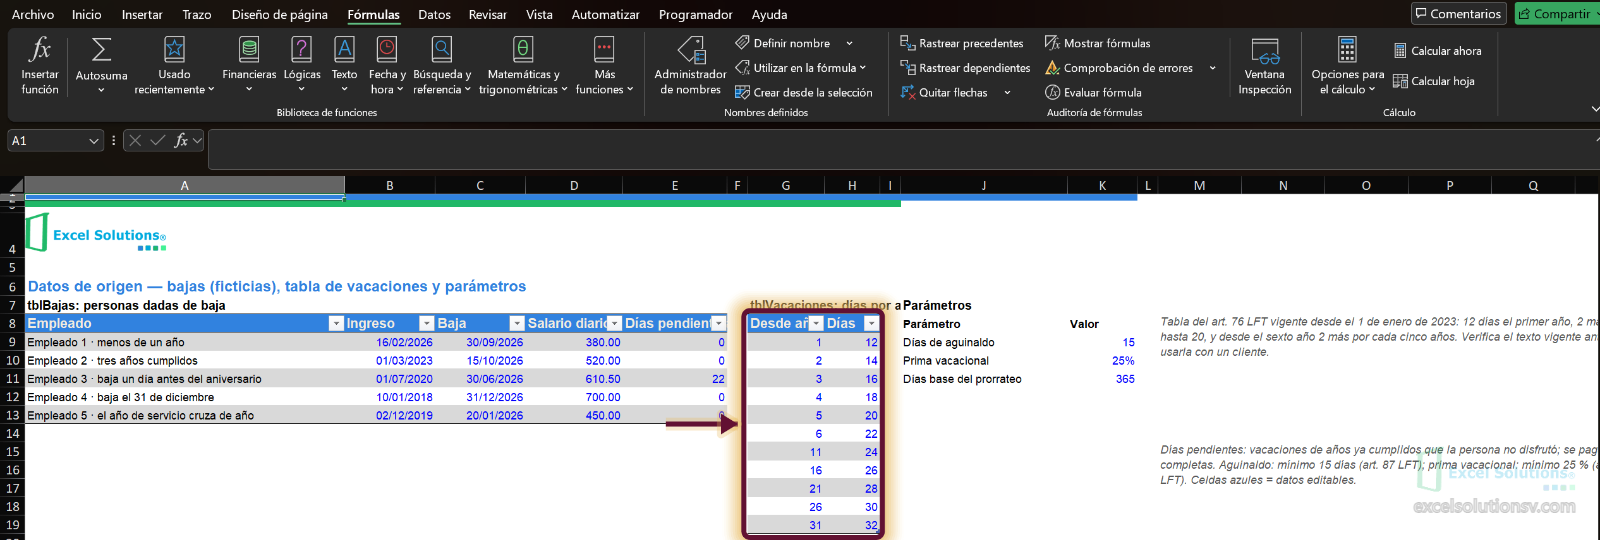
Task: Open Ventana Inspección
Action: (x=1265, y=65)
